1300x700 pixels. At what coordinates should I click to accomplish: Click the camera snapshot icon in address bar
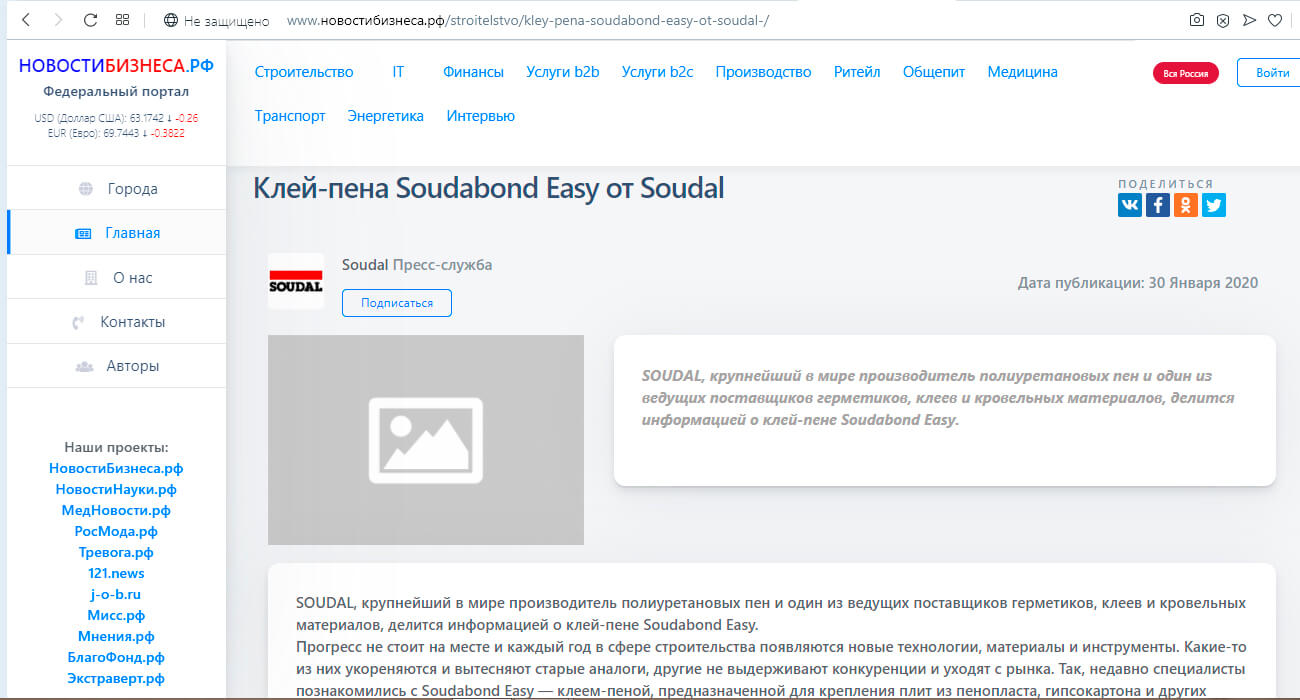pyautogui.click(x=1197, y=20)
